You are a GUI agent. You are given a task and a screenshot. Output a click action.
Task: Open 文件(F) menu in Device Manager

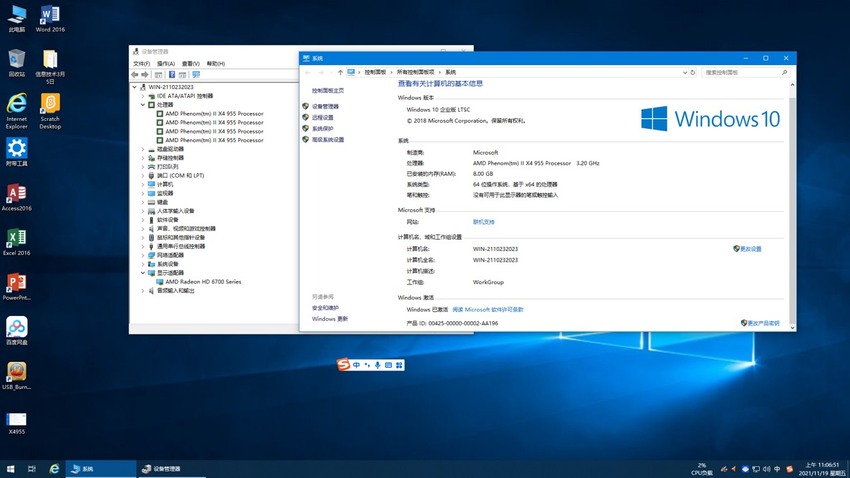pos(141,63)
